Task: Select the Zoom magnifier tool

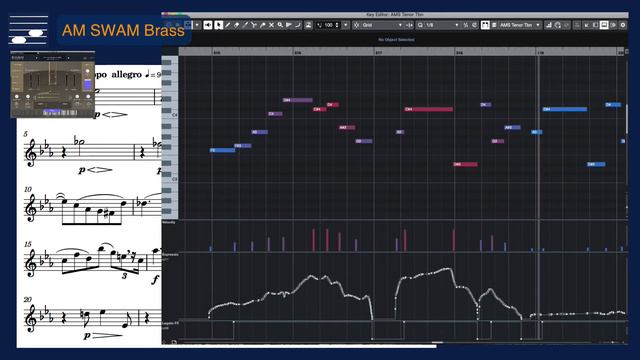Action: (280, 25)
